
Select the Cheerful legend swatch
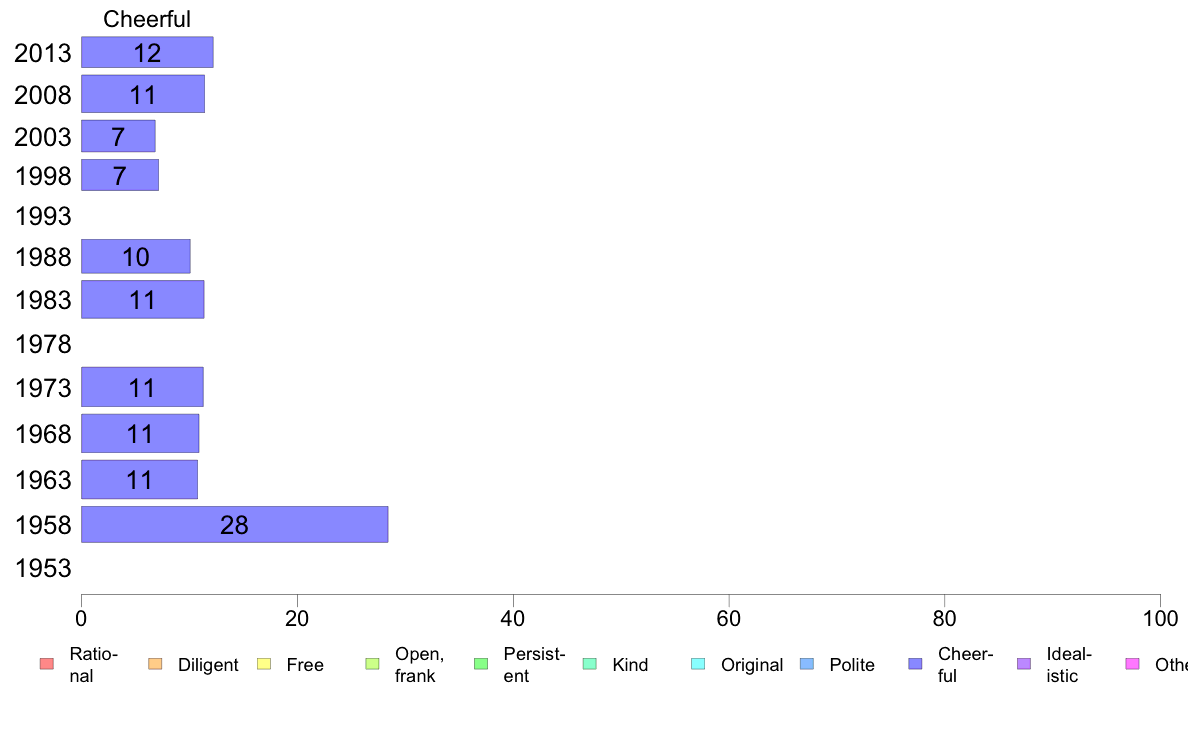click(915, 665)
